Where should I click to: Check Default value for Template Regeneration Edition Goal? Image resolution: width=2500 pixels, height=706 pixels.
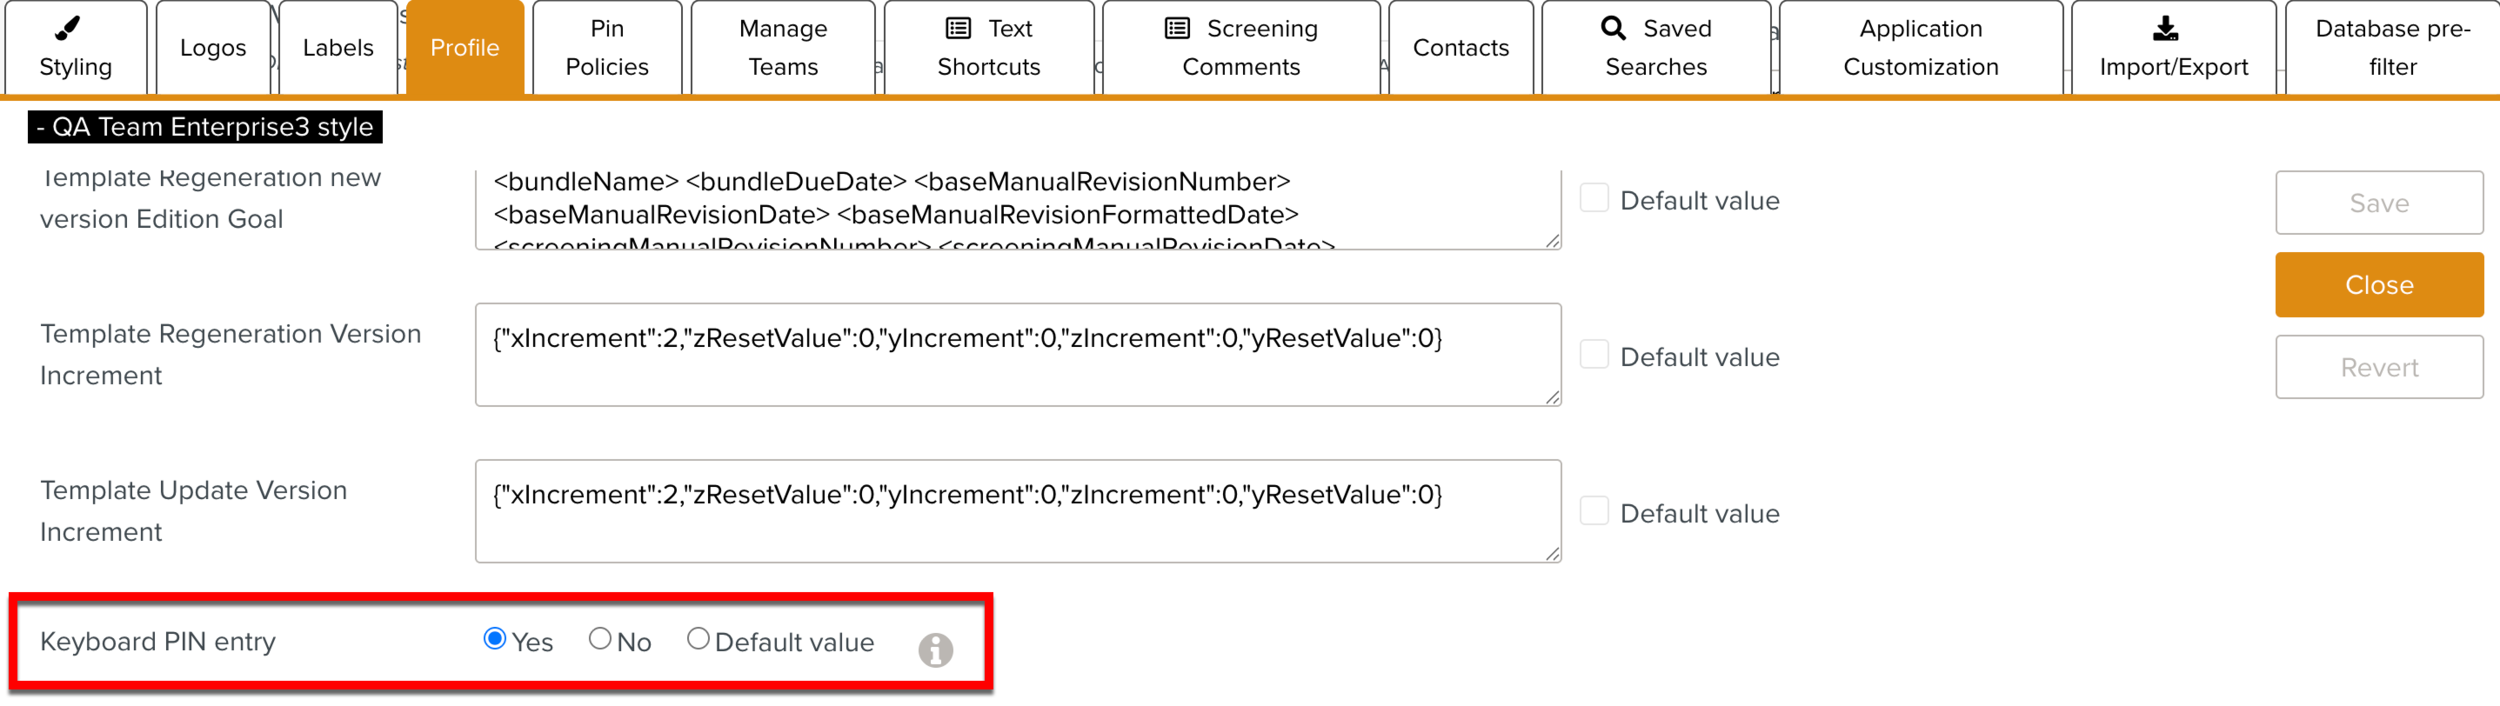tap(1594, 198)
